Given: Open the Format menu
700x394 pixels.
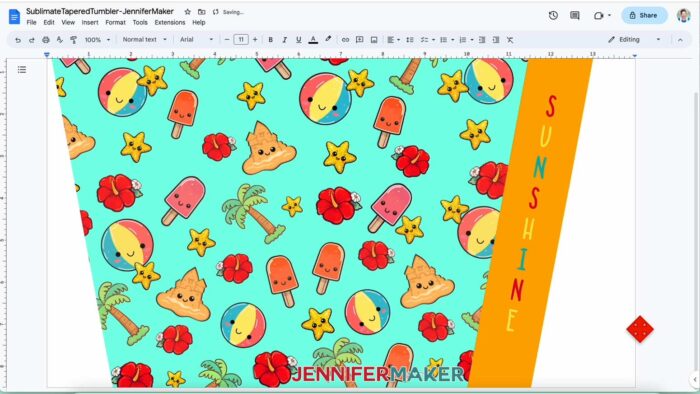Looking at the screenshot, I should tap(115, 22).
